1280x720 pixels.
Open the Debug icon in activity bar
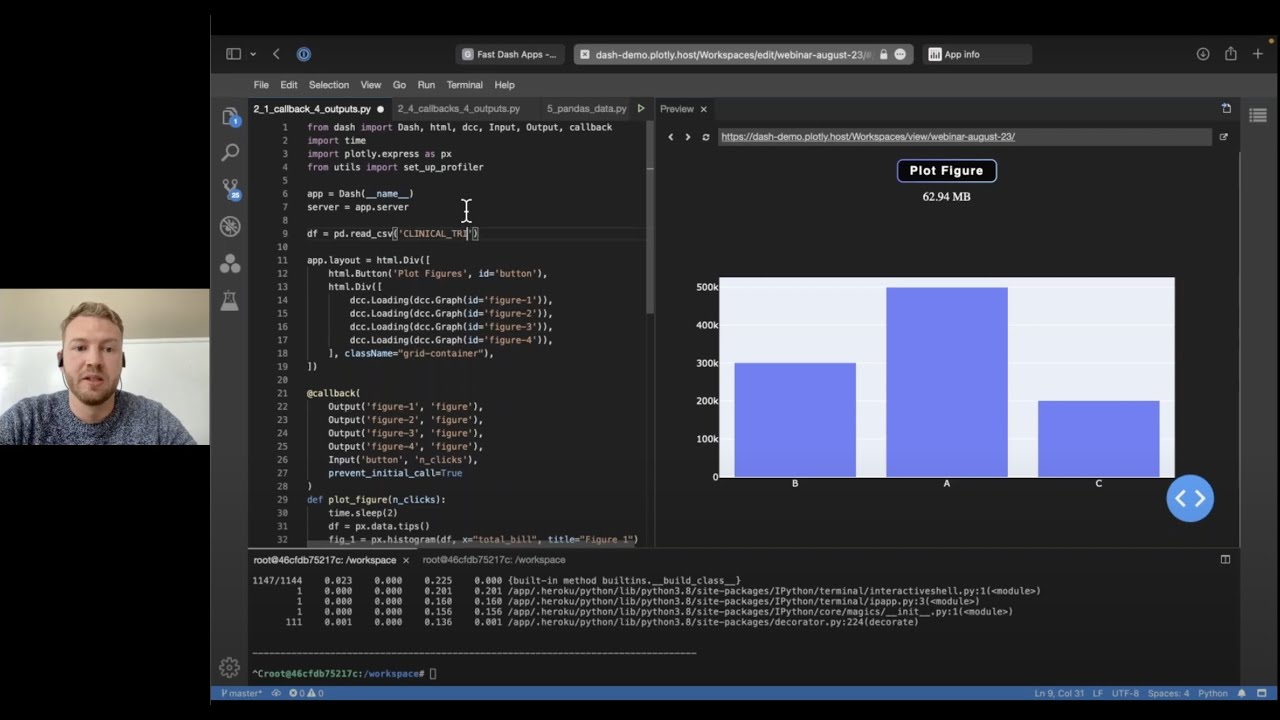click(230, 226)
